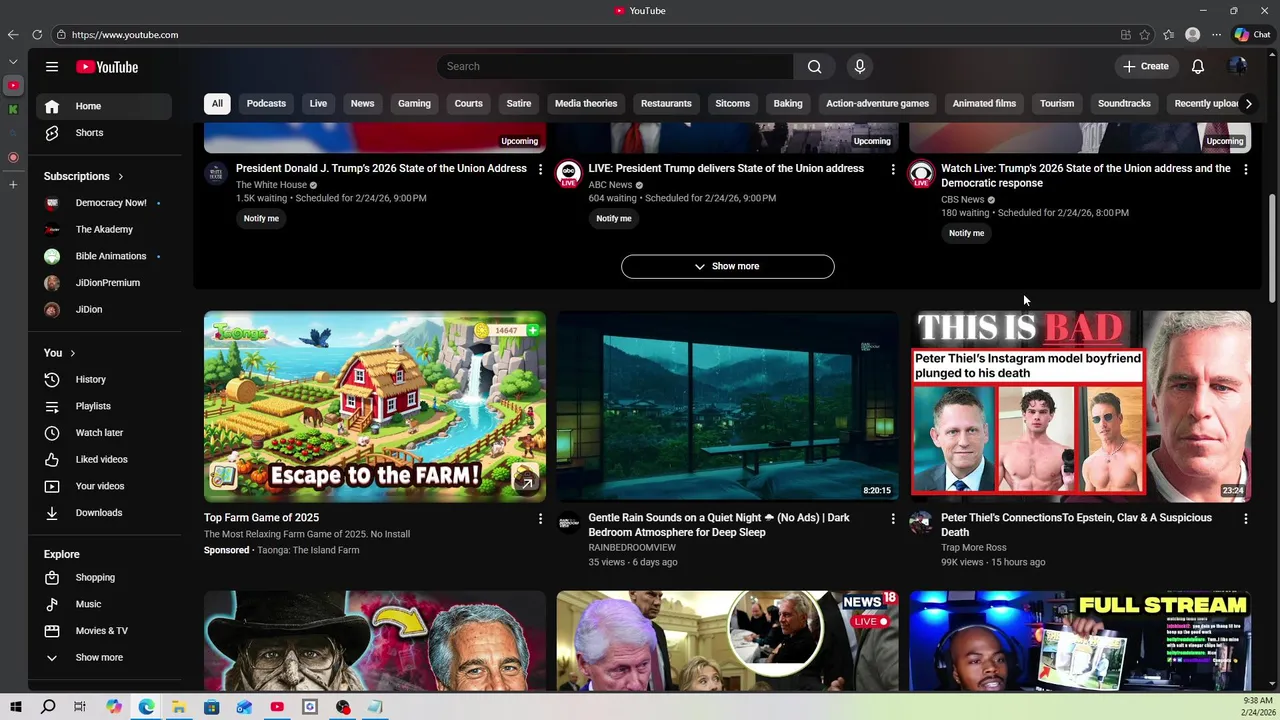The width and height of the screenshot is (1280, 720).
Task: Open the Escape to the FARM ad thumbnail
Action: 375,406
